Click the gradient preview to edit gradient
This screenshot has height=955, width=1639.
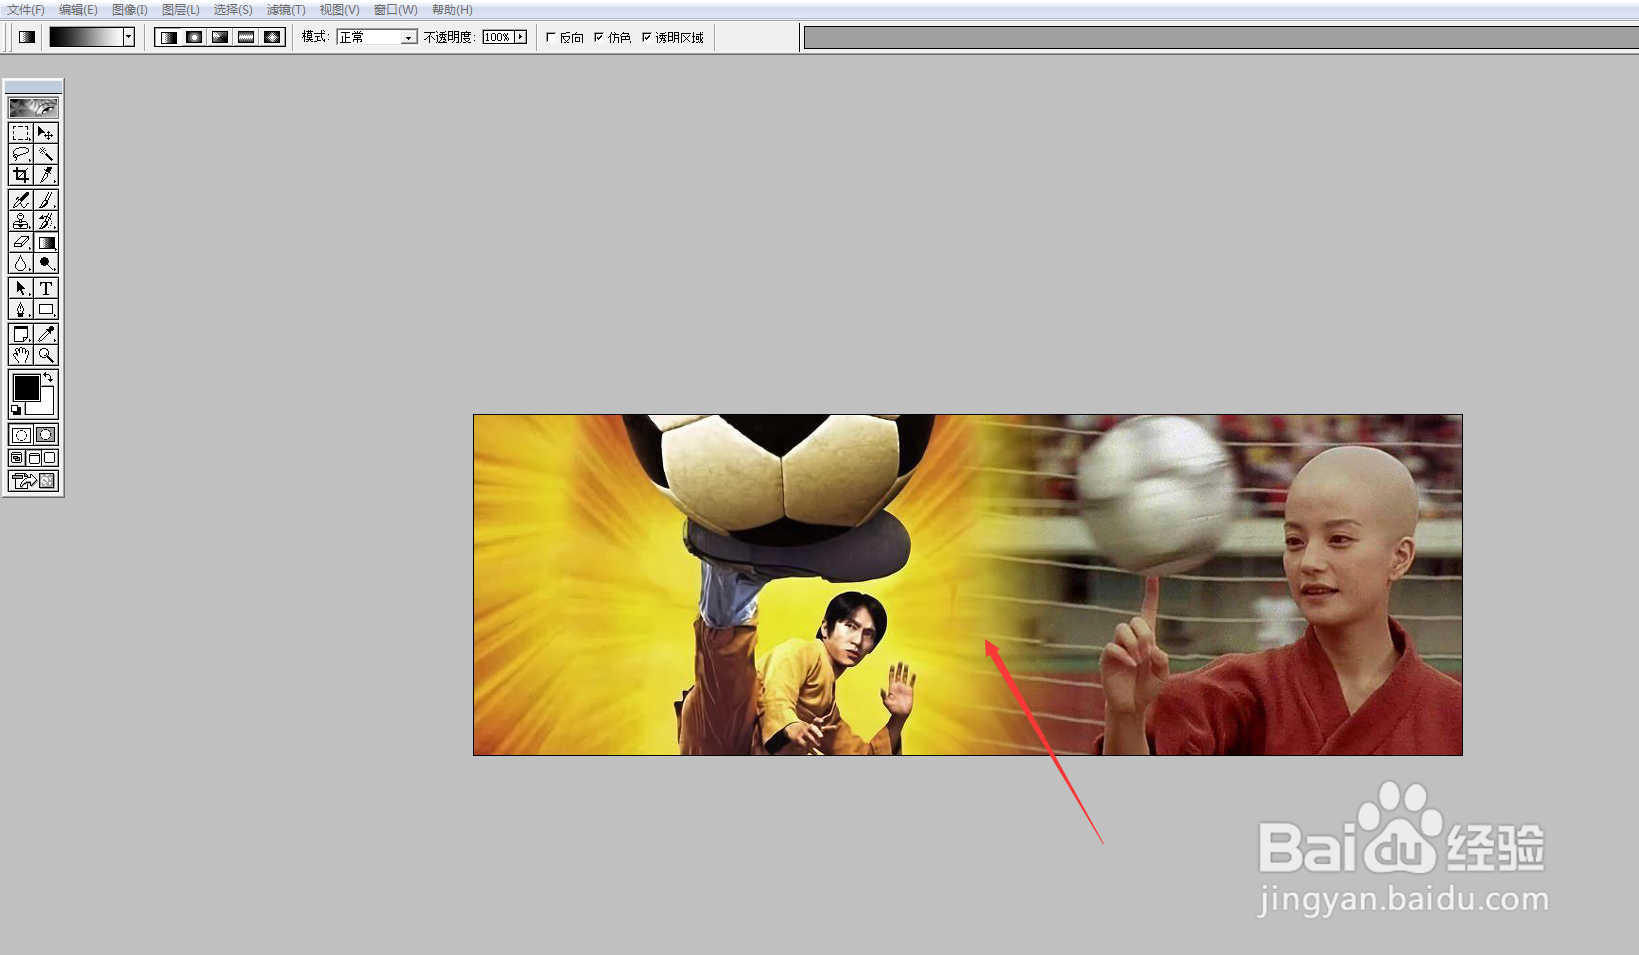[x=86, y=37]
